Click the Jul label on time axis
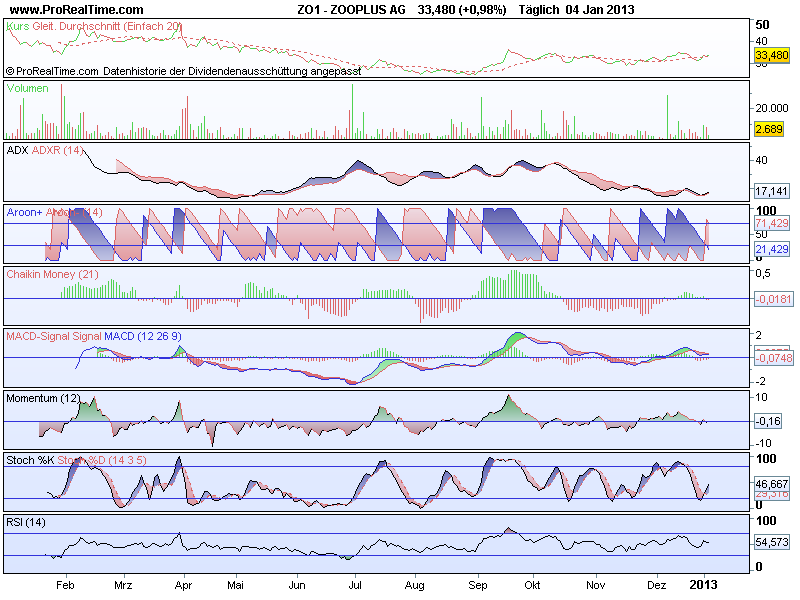Image resolution: width=800 pixels, height=600 pixels. point(355,585)
